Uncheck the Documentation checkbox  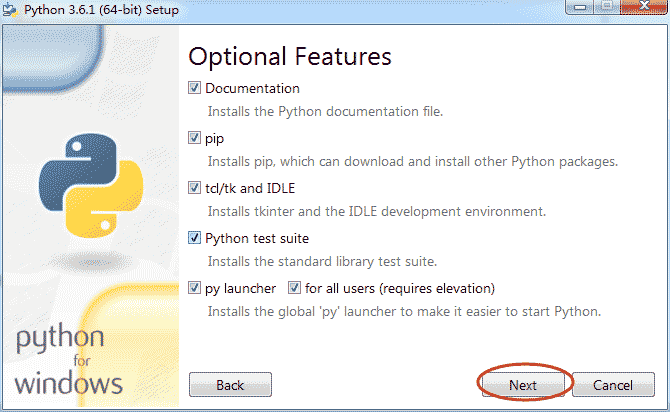pos(195,88)
